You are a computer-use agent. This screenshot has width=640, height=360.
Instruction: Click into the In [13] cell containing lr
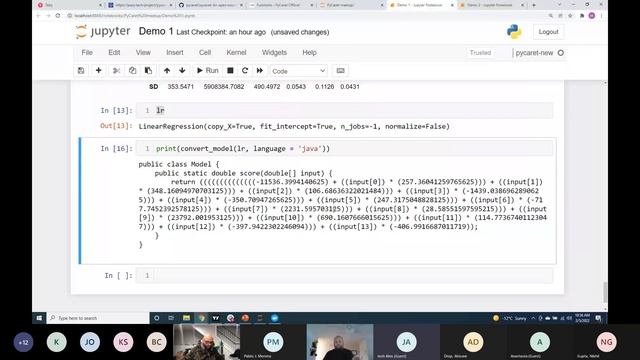344,111
